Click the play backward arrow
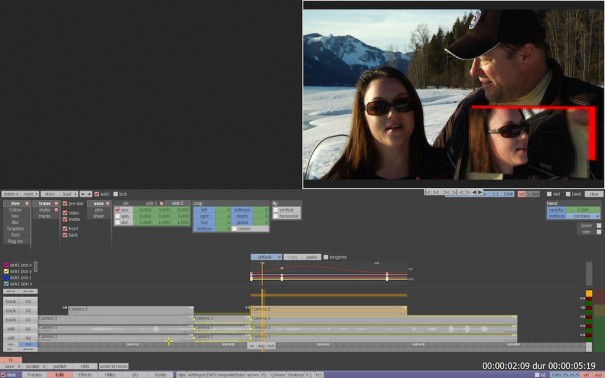 (474, 192)
